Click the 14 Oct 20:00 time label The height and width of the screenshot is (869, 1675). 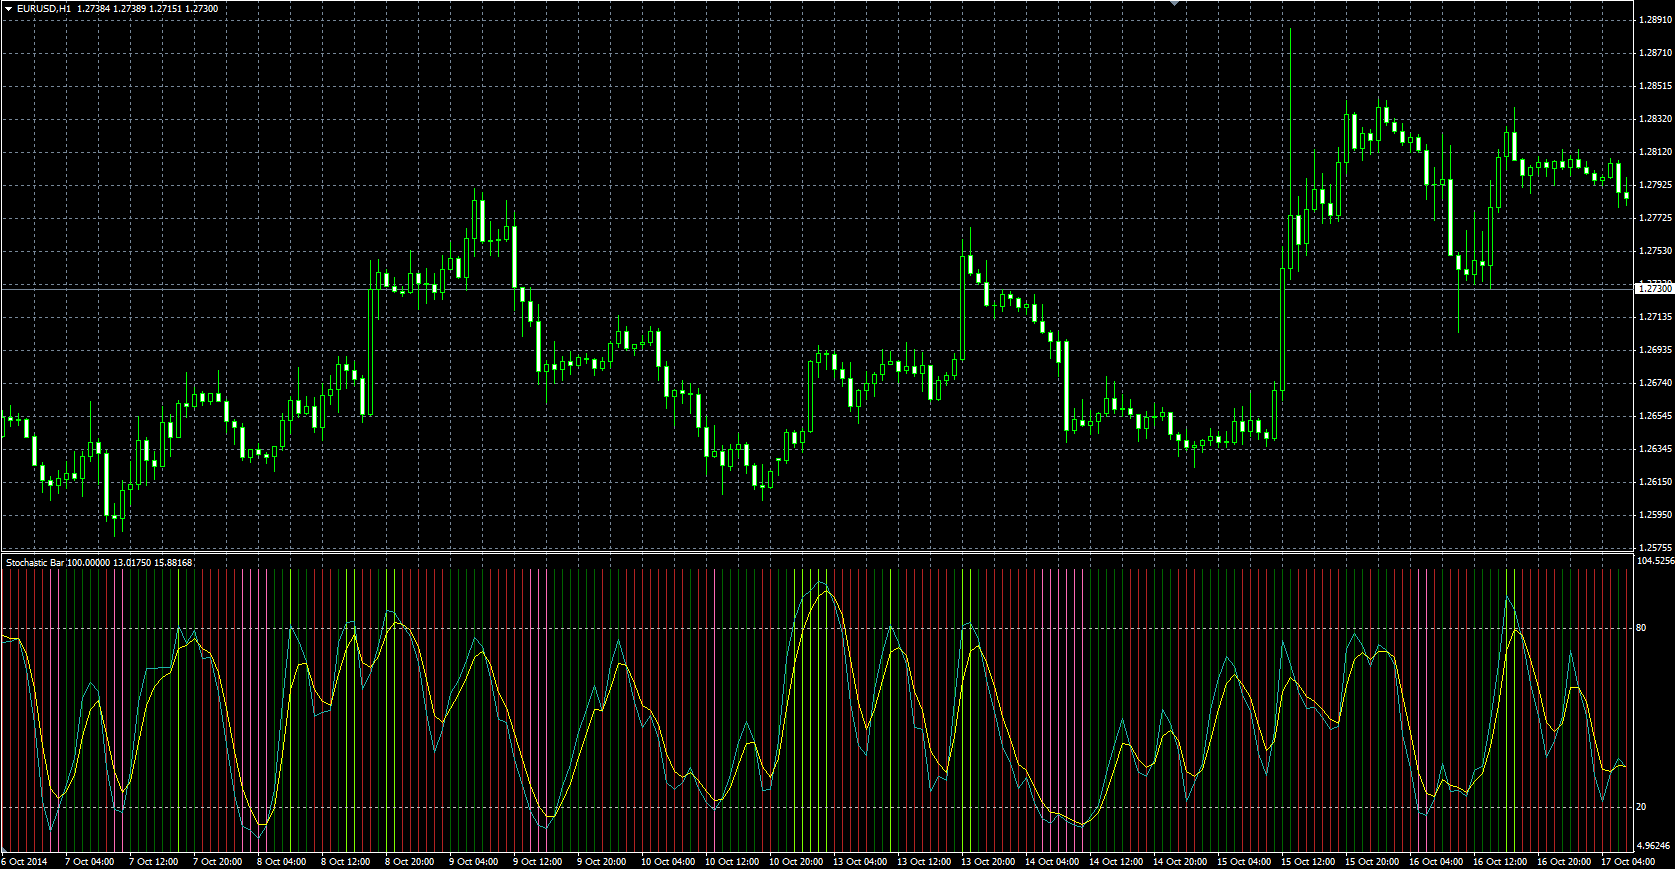(1180, 861)
